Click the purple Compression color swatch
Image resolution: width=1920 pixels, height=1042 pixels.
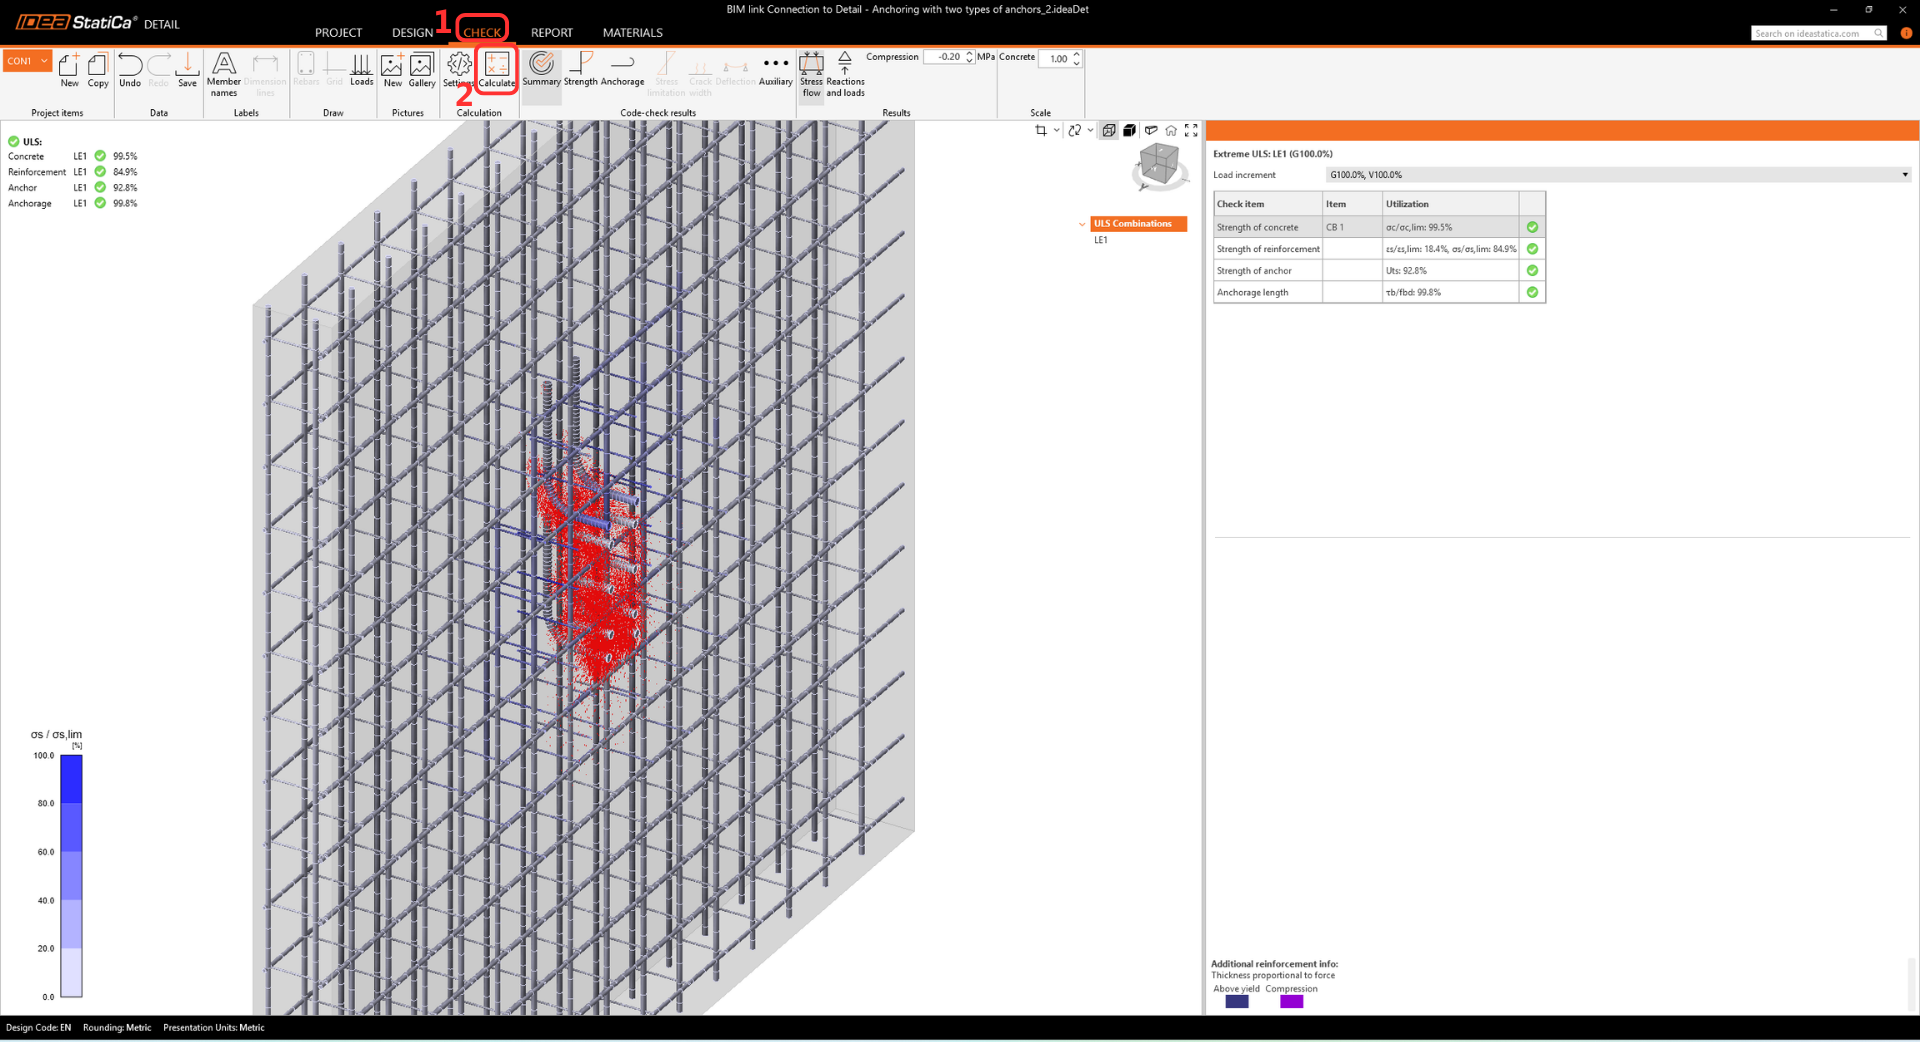click(x=1291, y=1002)
